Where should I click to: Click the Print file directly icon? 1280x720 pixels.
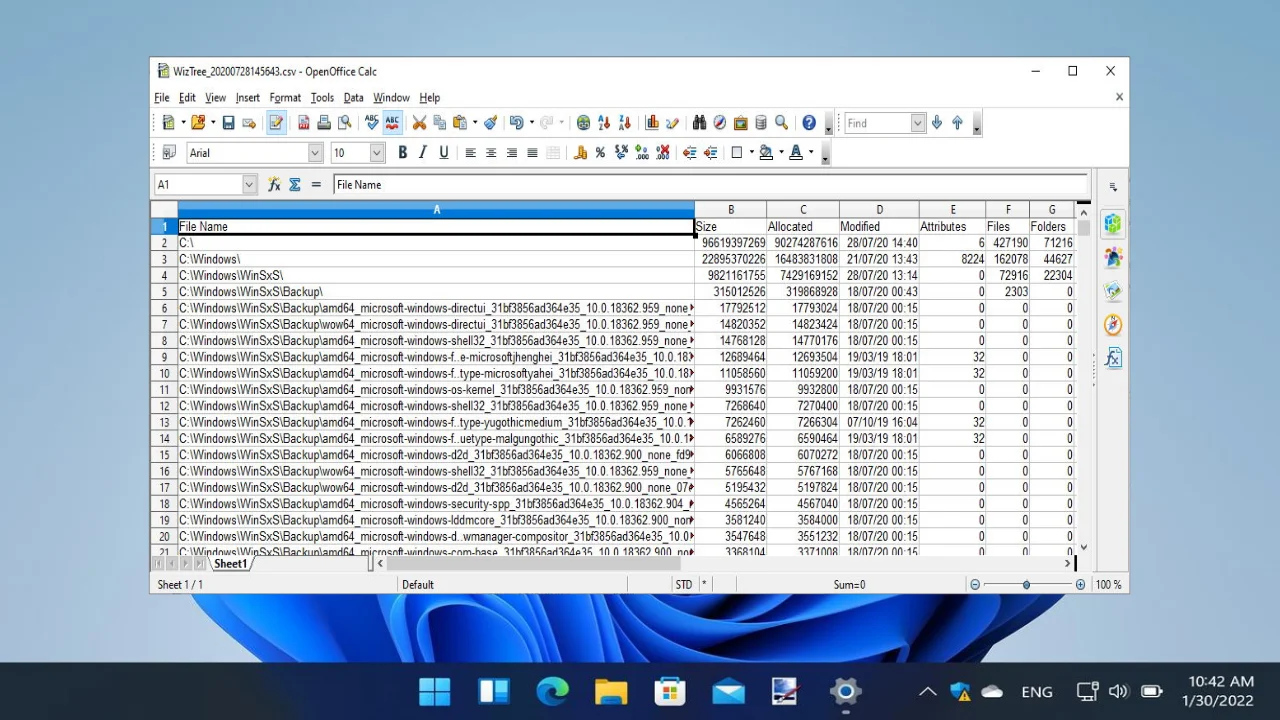click(x=324, y=123)
